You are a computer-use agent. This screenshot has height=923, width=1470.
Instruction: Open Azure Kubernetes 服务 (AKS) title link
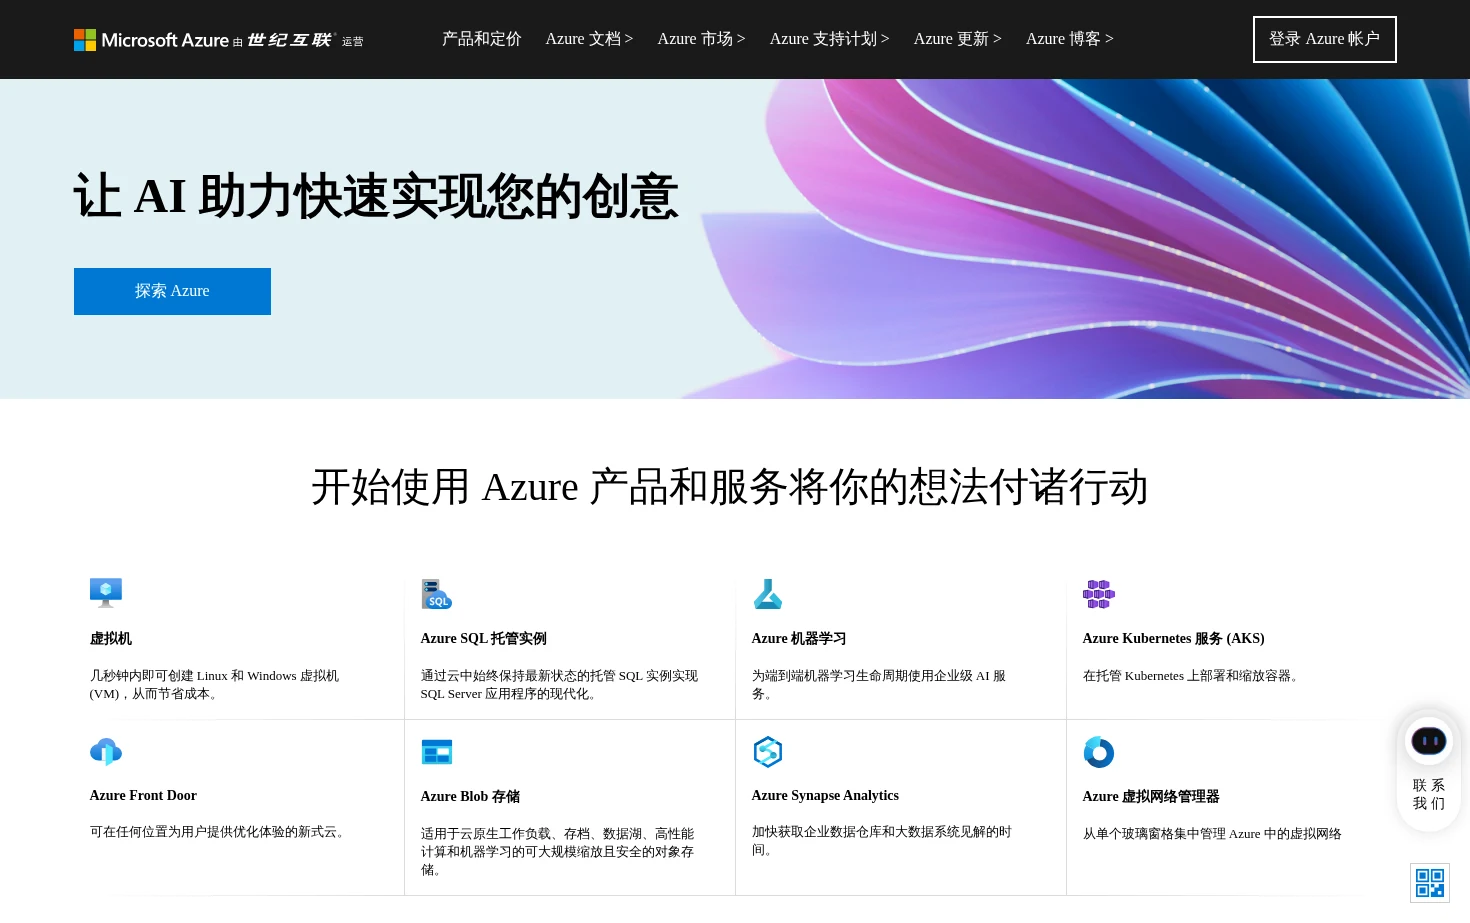1174,639
